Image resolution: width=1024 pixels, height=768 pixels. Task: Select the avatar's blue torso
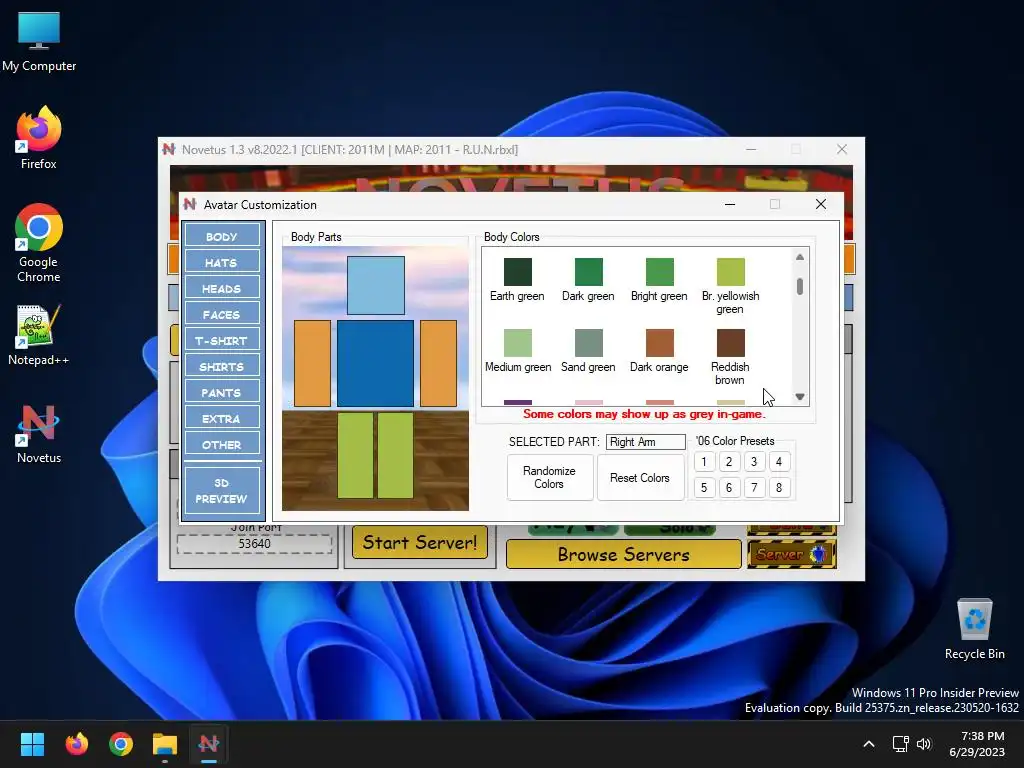click(376, 363)
